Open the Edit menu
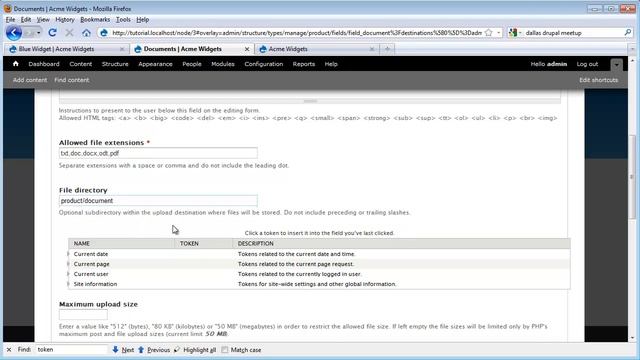 point(26,20)
